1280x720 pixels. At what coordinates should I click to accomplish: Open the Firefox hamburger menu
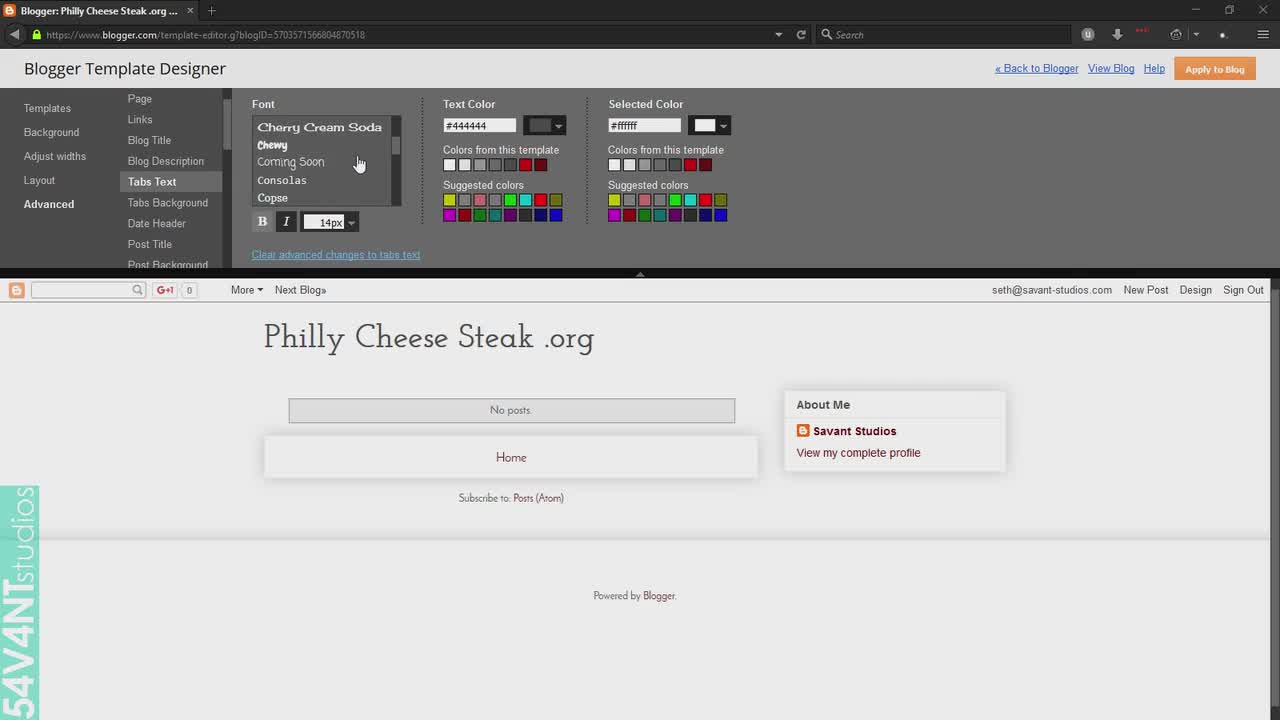click(x=1263, y=34)
